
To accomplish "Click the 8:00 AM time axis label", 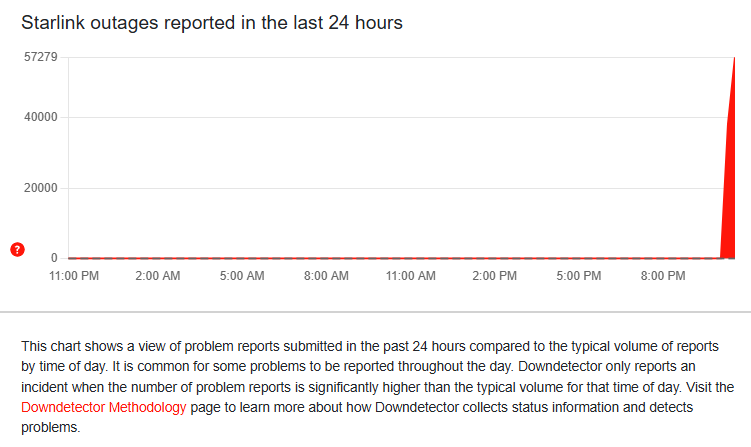I will tap(324, 274).
